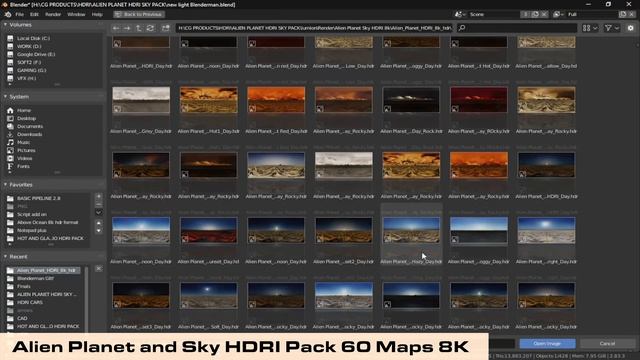The width and height of the screenshot is (640, 360).
Task: Open the Favorites specials chevron menu
Action: tap(99, 212)
